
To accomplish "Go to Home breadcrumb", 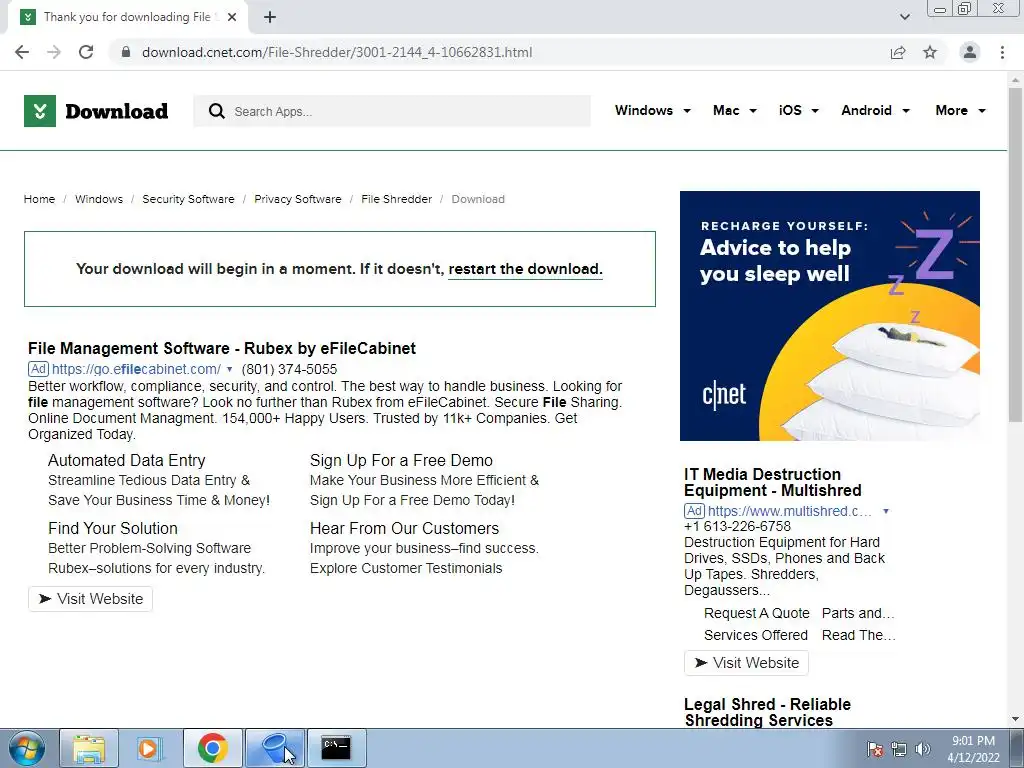I will (39, 199).
